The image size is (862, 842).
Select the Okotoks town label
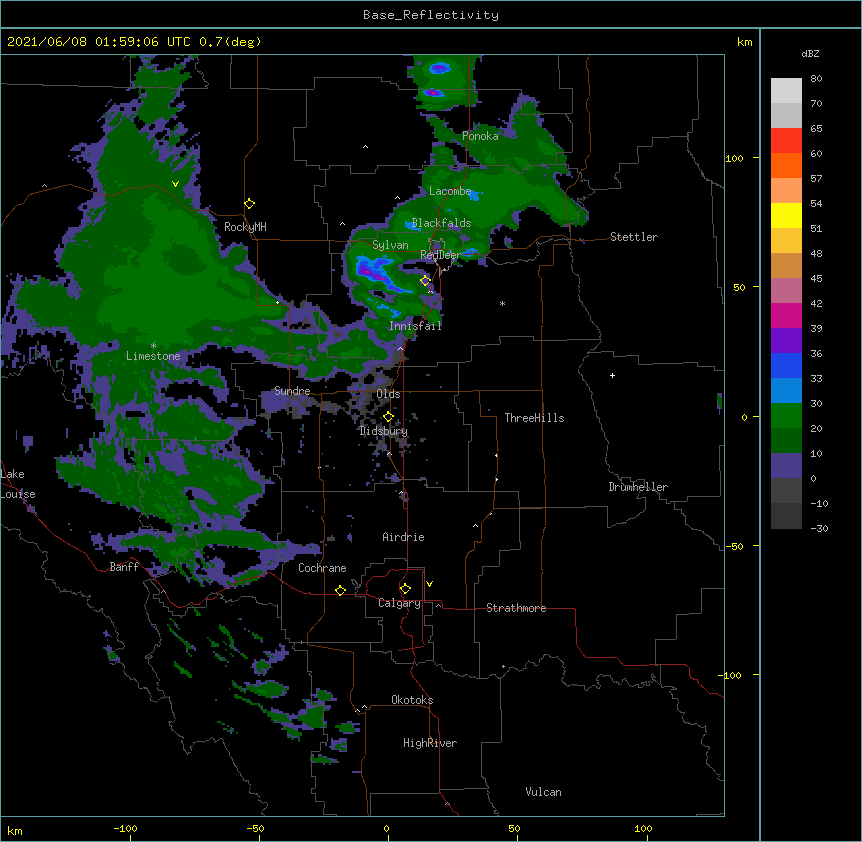pos(412,700)
